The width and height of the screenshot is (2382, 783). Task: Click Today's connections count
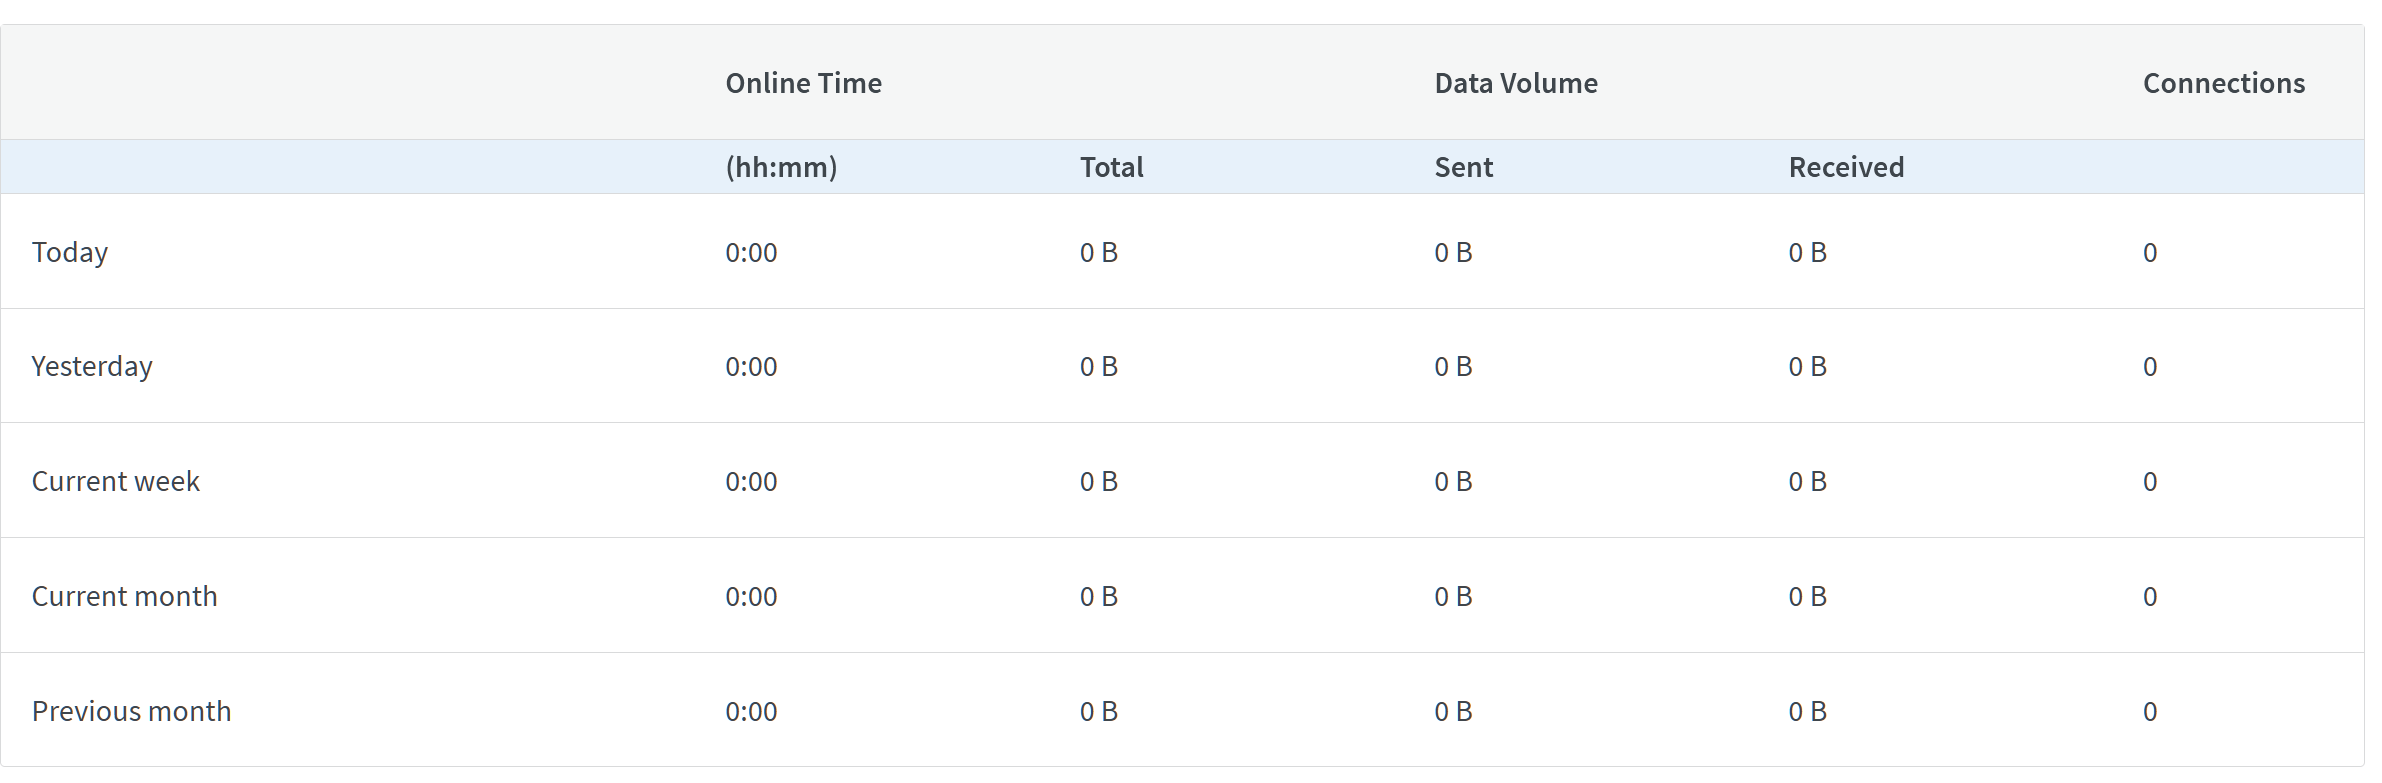[2150, 252]
